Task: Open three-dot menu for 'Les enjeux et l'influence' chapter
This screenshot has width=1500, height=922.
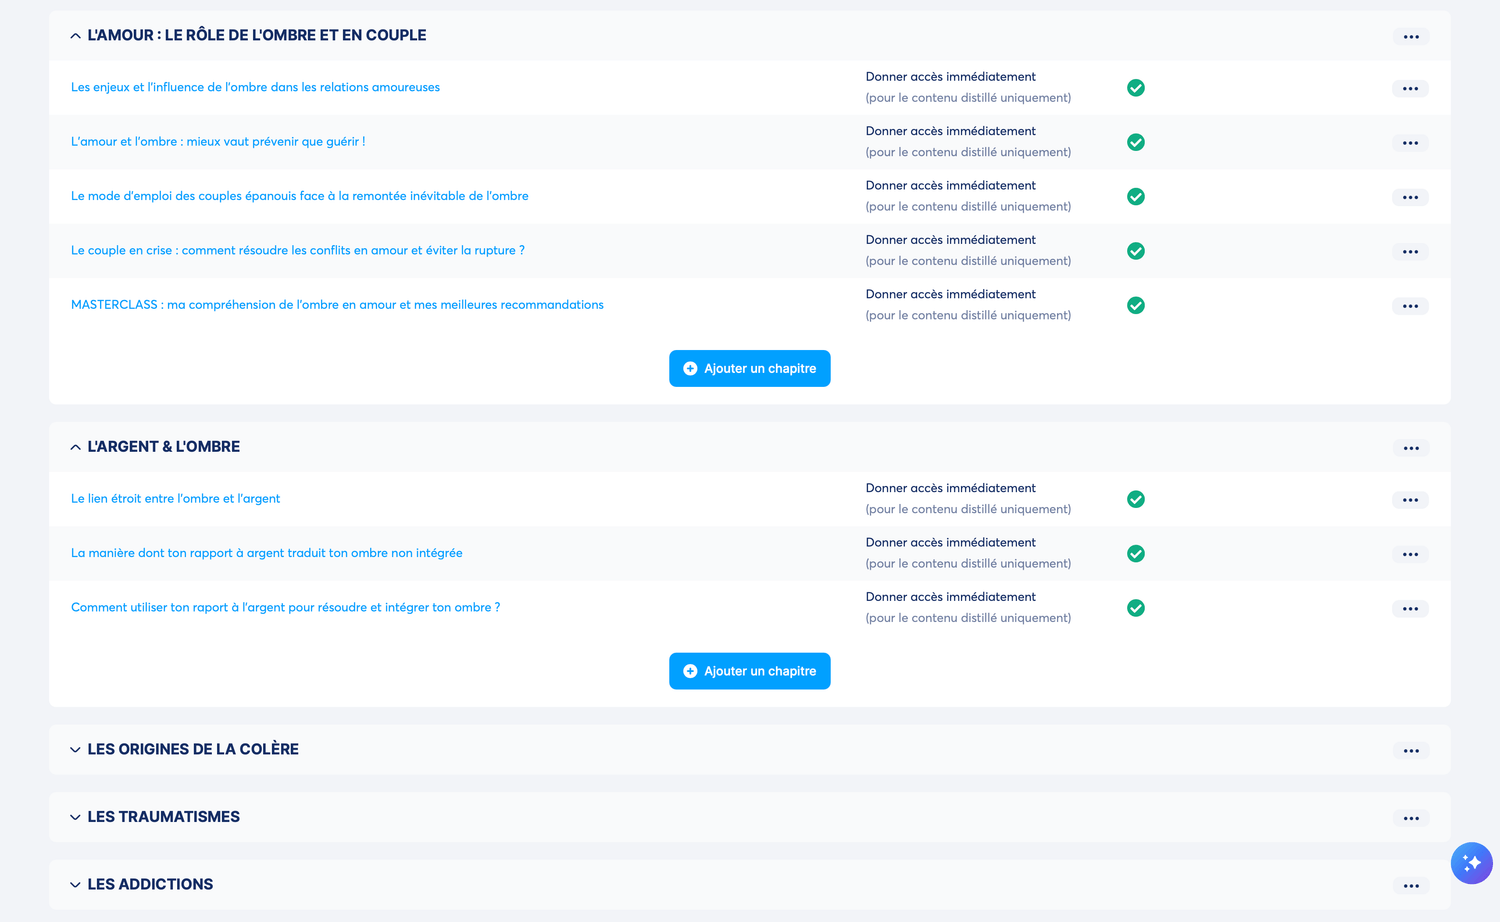Action: point(1409,89)
